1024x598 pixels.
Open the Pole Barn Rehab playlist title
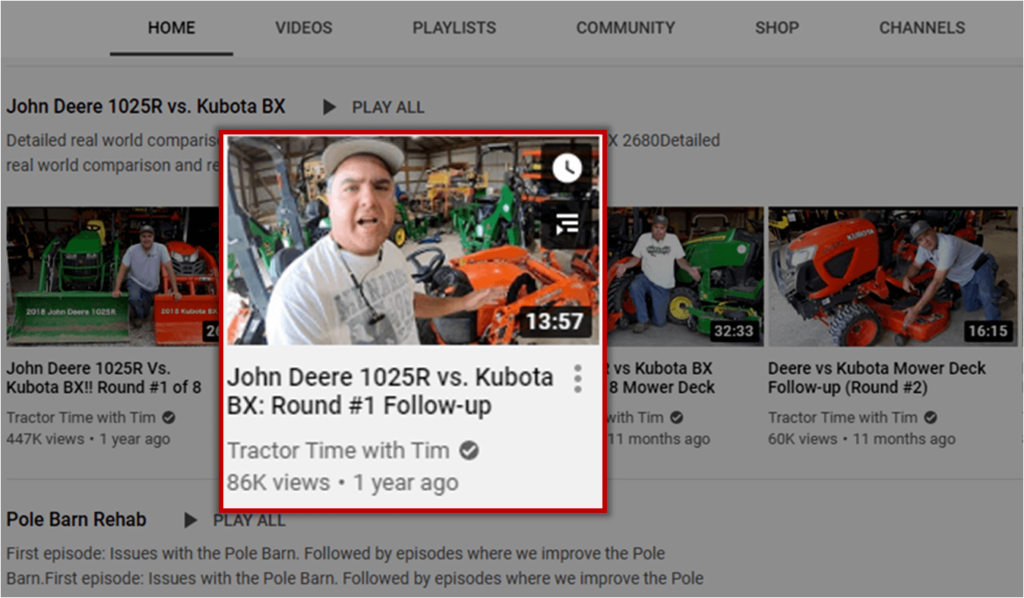click(76, 520)
